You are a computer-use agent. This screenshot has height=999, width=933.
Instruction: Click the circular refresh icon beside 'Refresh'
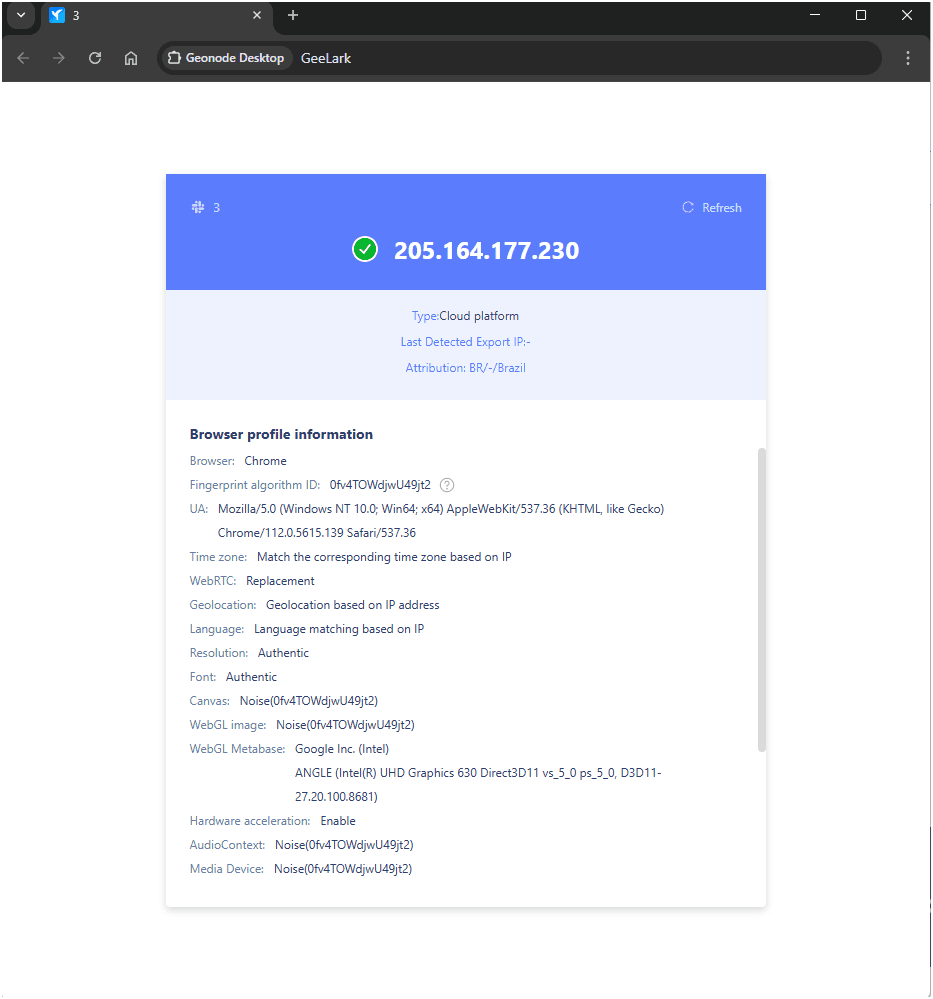pyautogui.click(x=687, y=207)
